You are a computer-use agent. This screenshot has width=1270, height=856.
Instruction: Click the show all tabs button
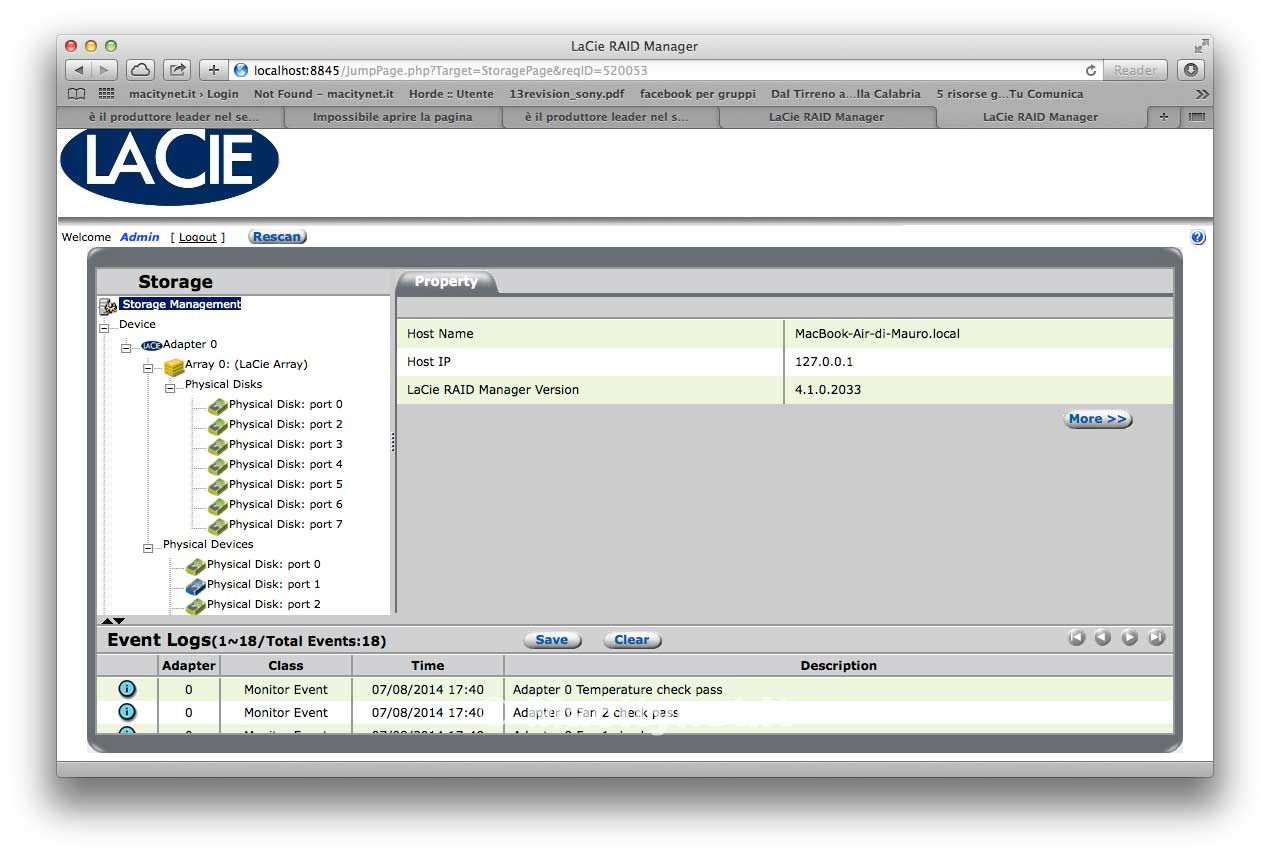(x=1196, y=117)
